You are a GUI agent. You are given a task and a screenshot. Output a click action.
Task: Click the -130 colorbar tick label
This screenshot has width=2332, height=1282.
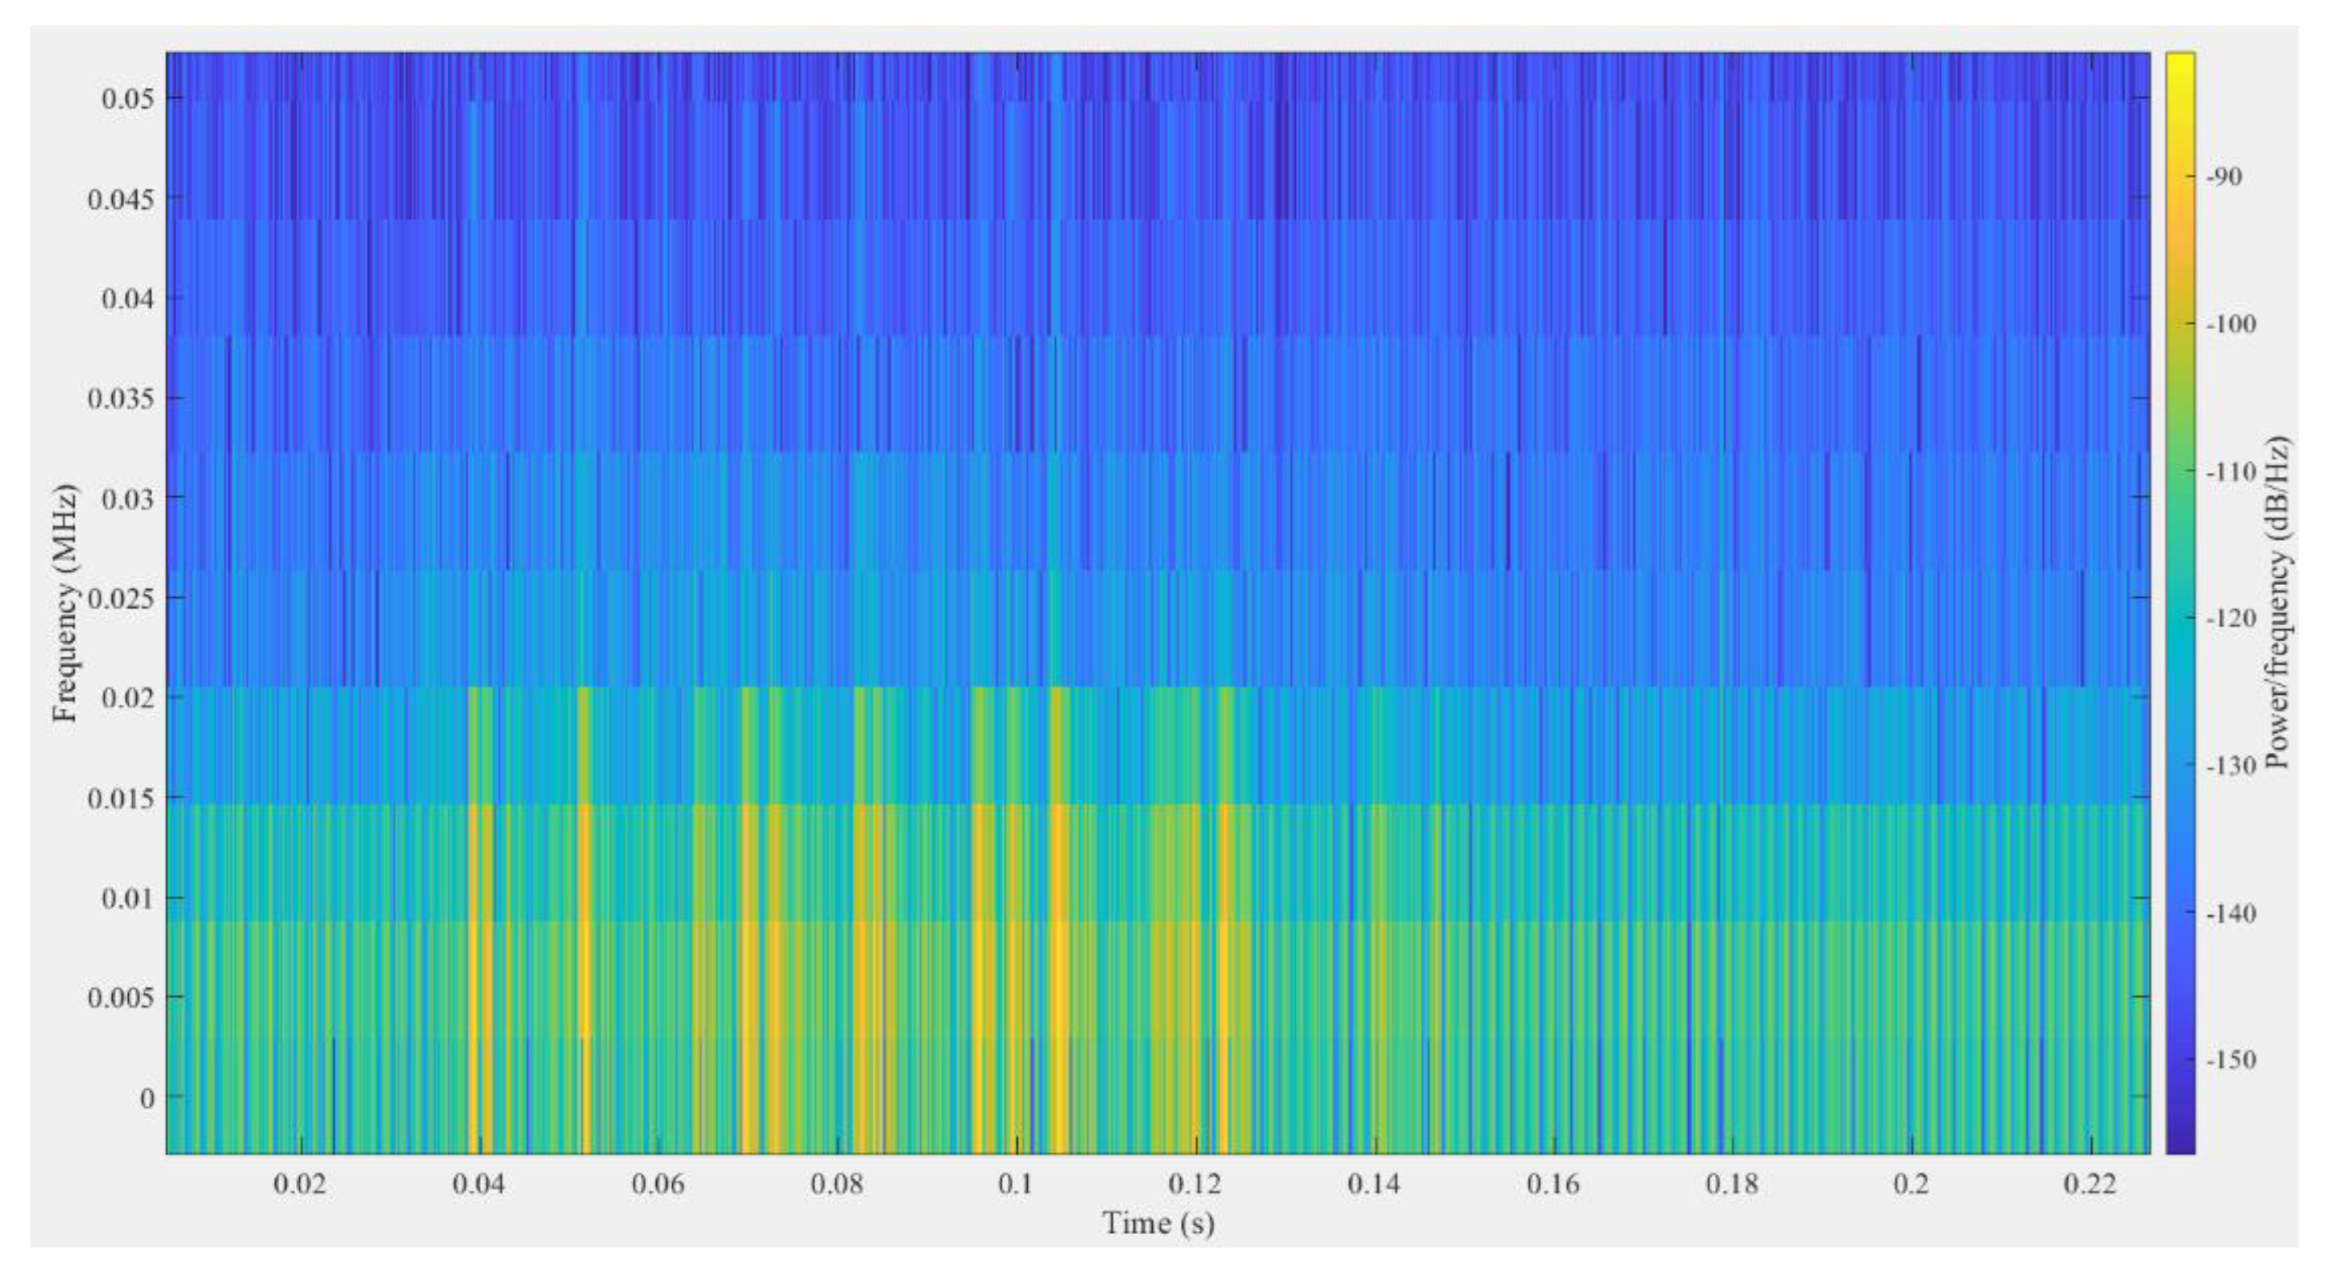[2230, 766]
